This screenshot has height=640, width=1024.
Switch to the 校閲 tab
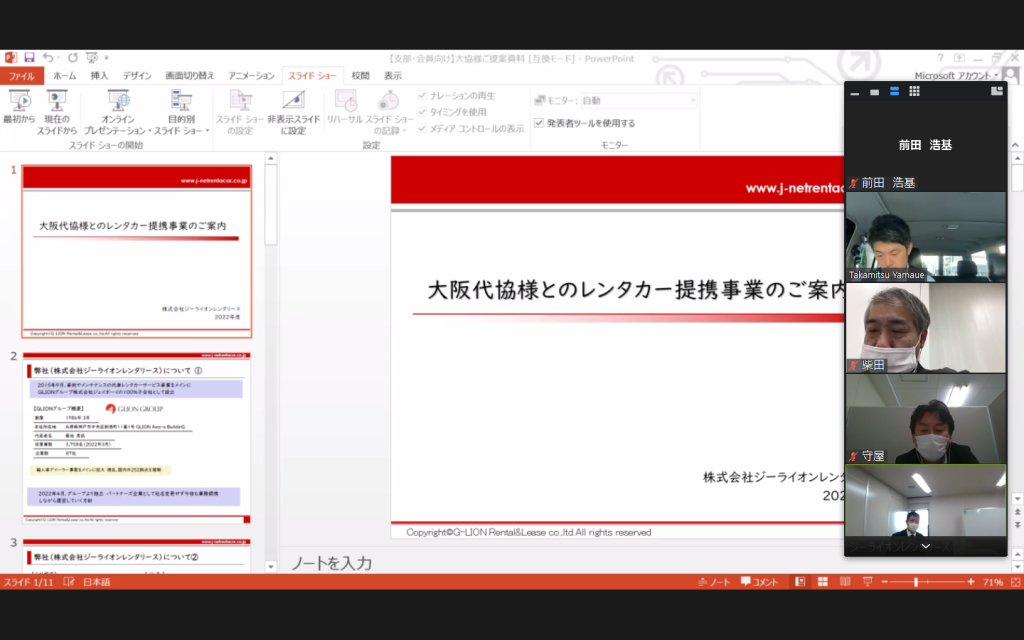click(x=360, y=76)
